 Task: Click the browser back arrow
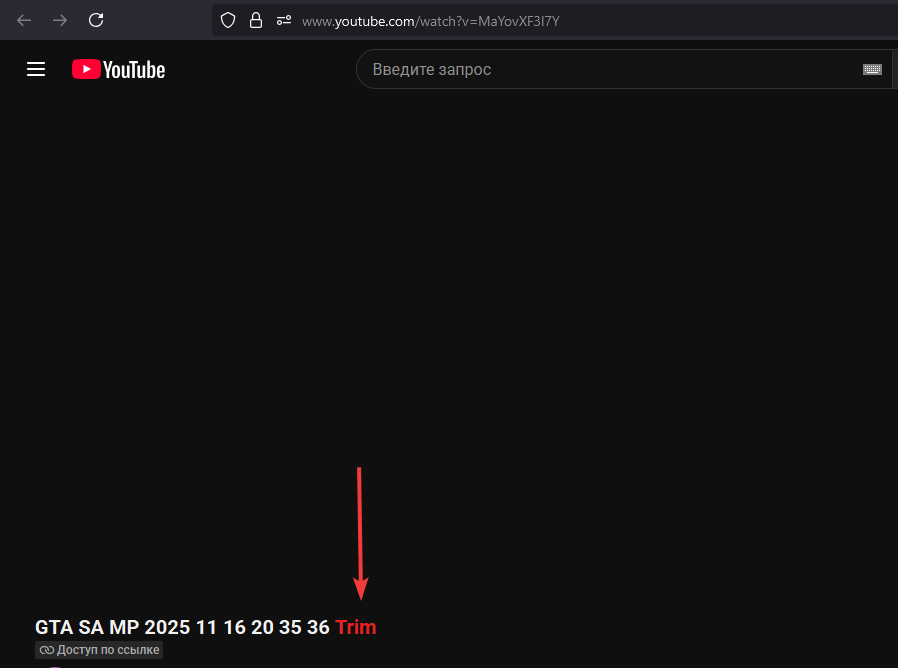tap(24, 20)
